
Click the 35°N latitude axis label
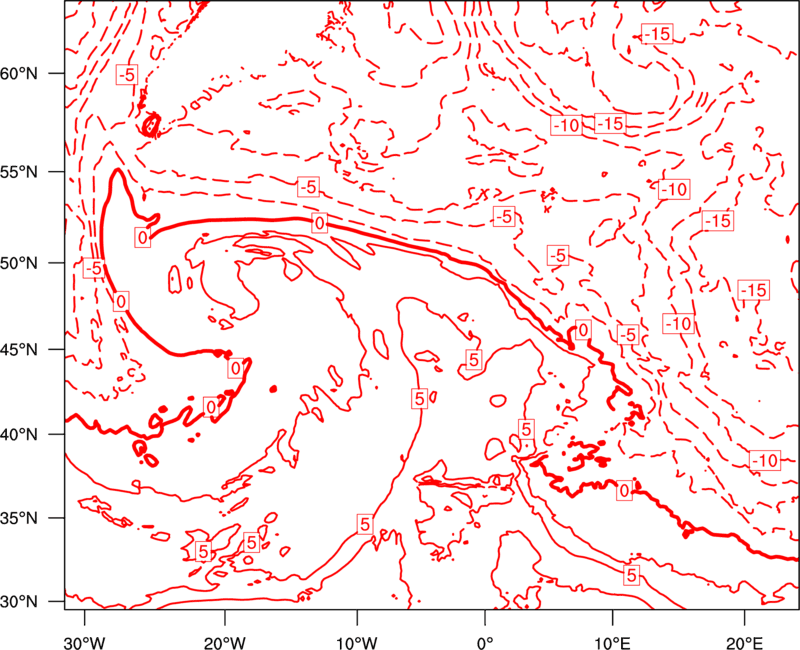tap(19, 518)
